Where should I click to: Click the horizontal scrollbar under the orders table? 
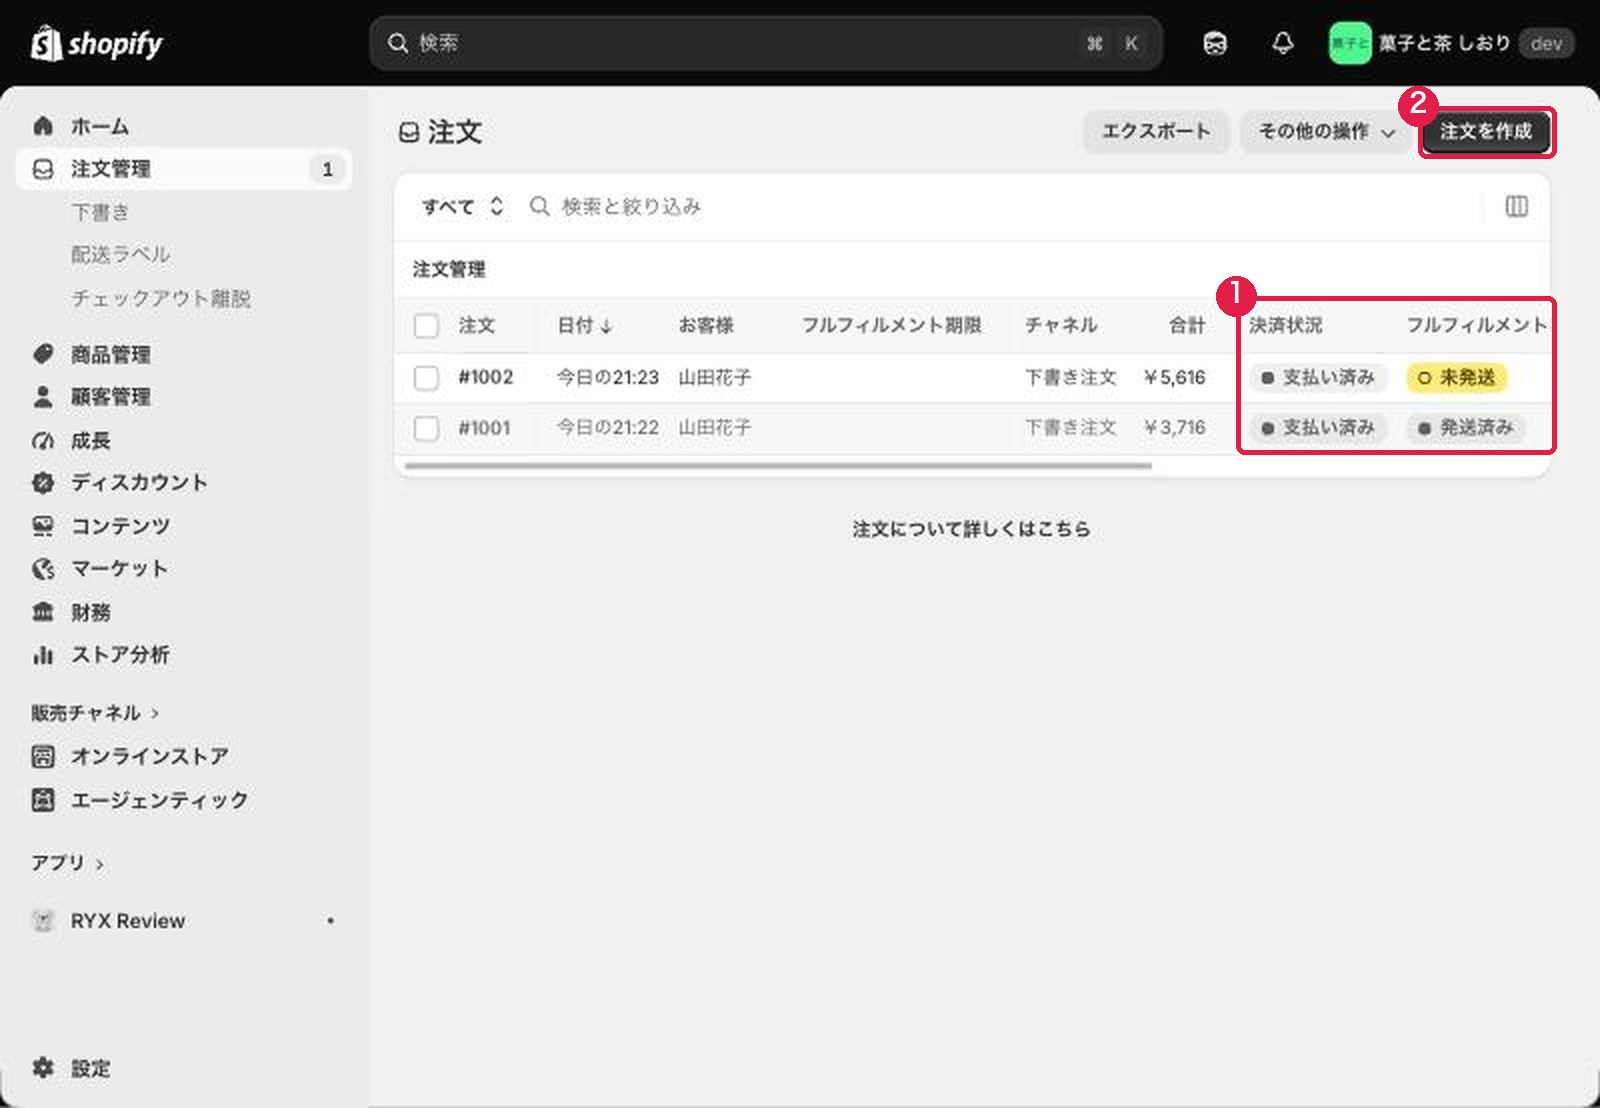[x=779, y=465]
